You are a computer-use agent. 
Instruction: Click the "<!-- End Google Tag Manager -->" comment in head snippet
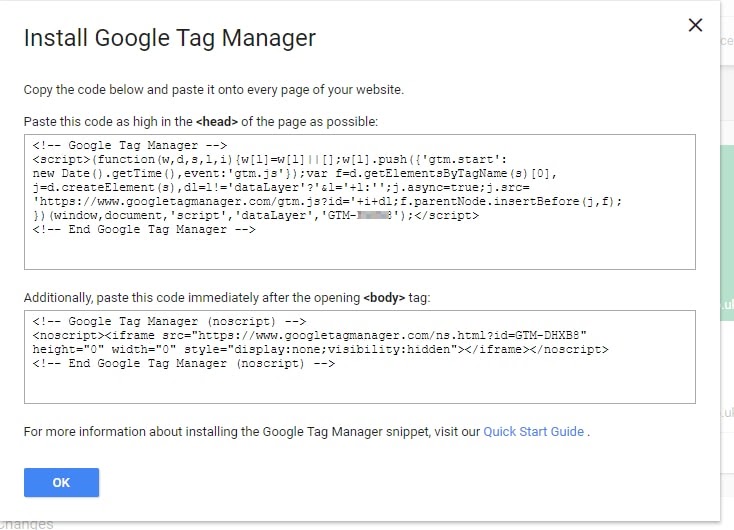pyautogui.click(x=144, y=229)
